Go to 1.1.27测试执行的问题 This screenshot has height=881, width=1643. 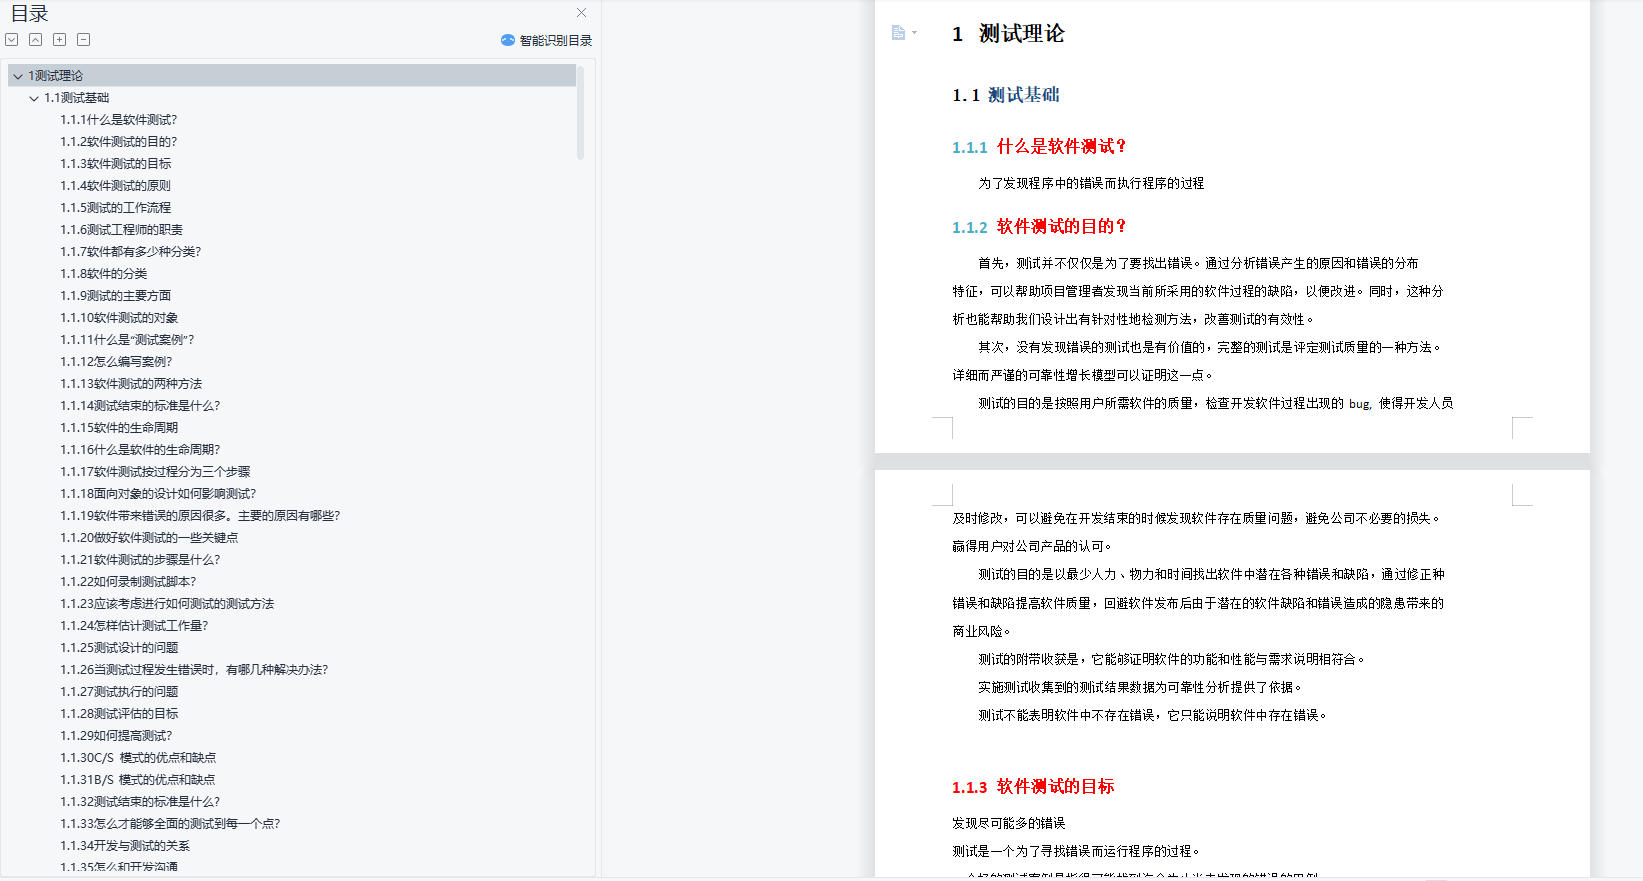tap(119, 692)
